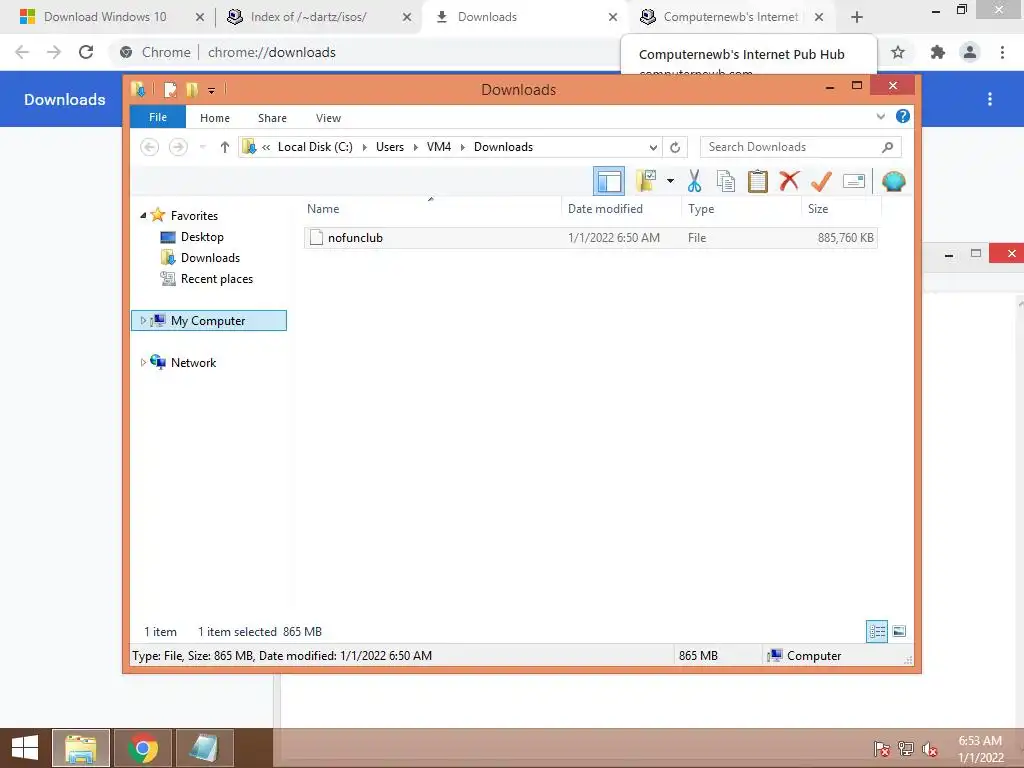Select Network in the navigation pane

[x=193, y=362]
